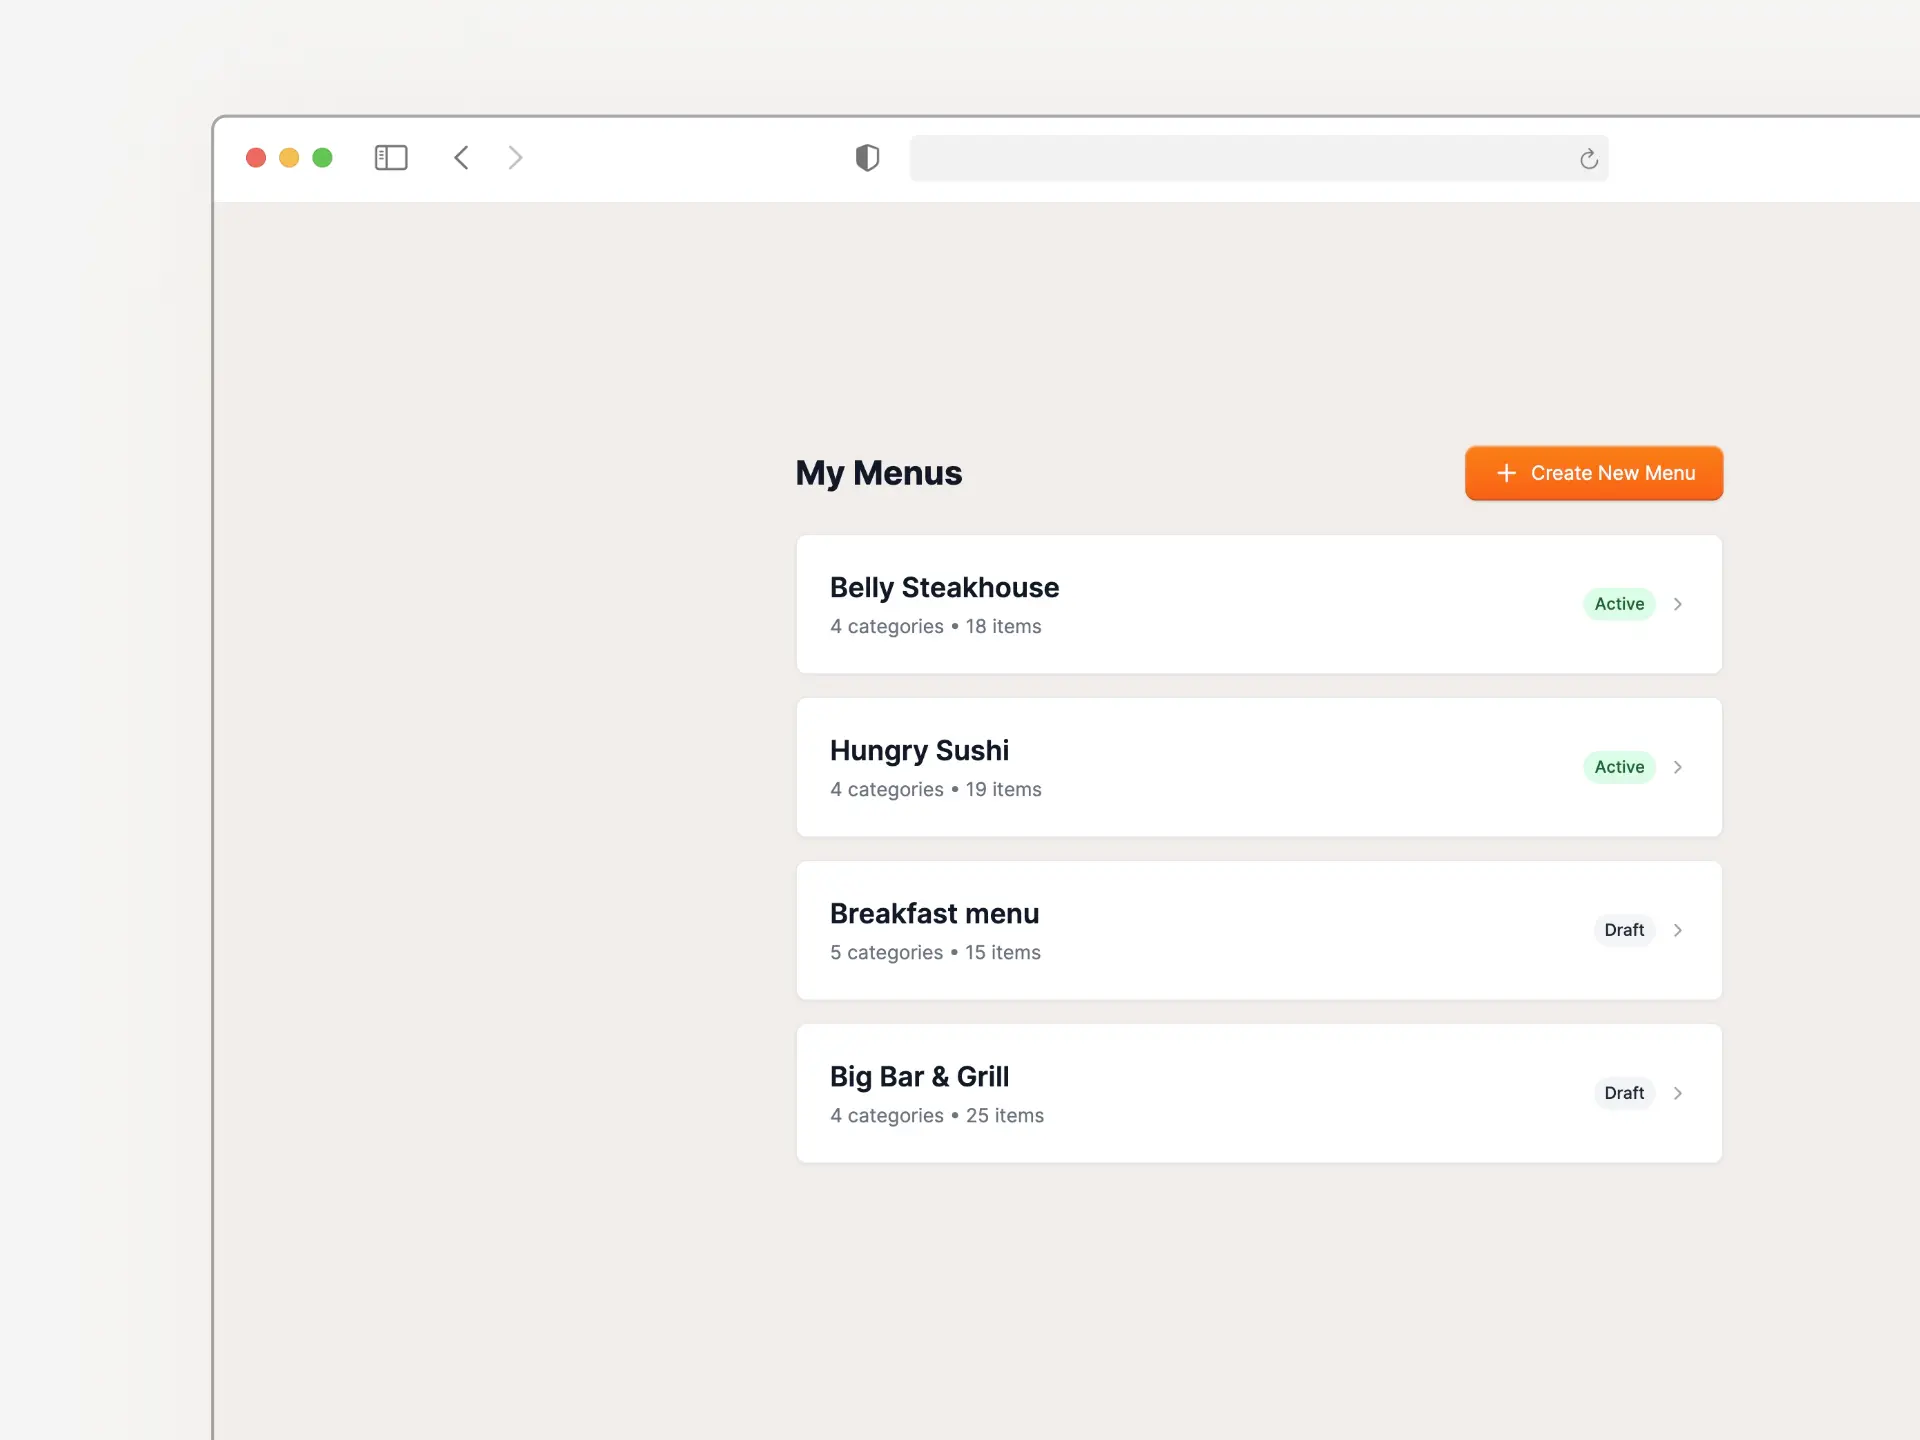Click the page refresh icon

pos(1587,157)
